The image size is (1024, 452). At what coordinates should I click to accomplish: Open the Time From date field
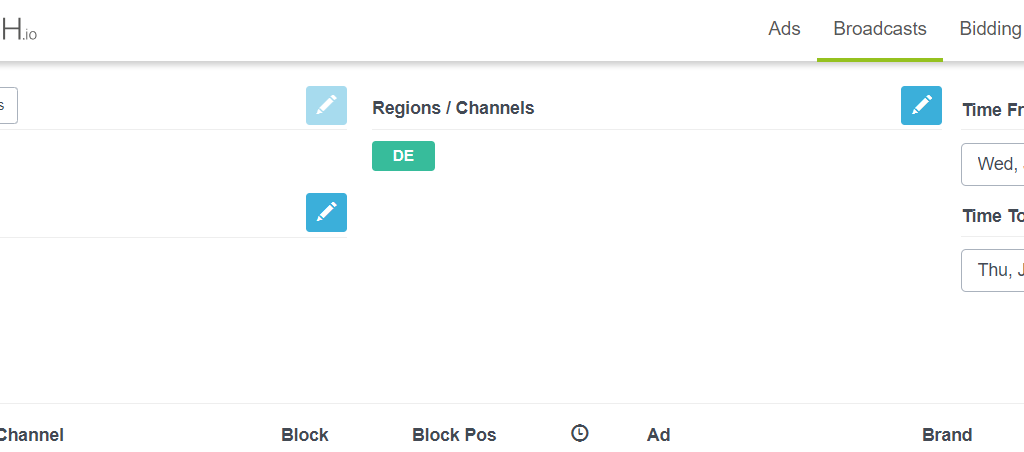click(993, 165)
